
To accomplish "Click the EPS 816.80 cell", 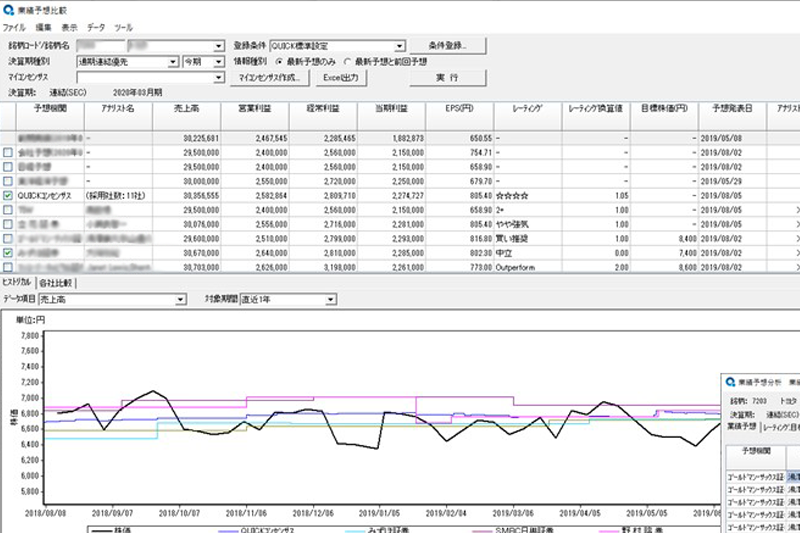I will (x=459, y=238).
